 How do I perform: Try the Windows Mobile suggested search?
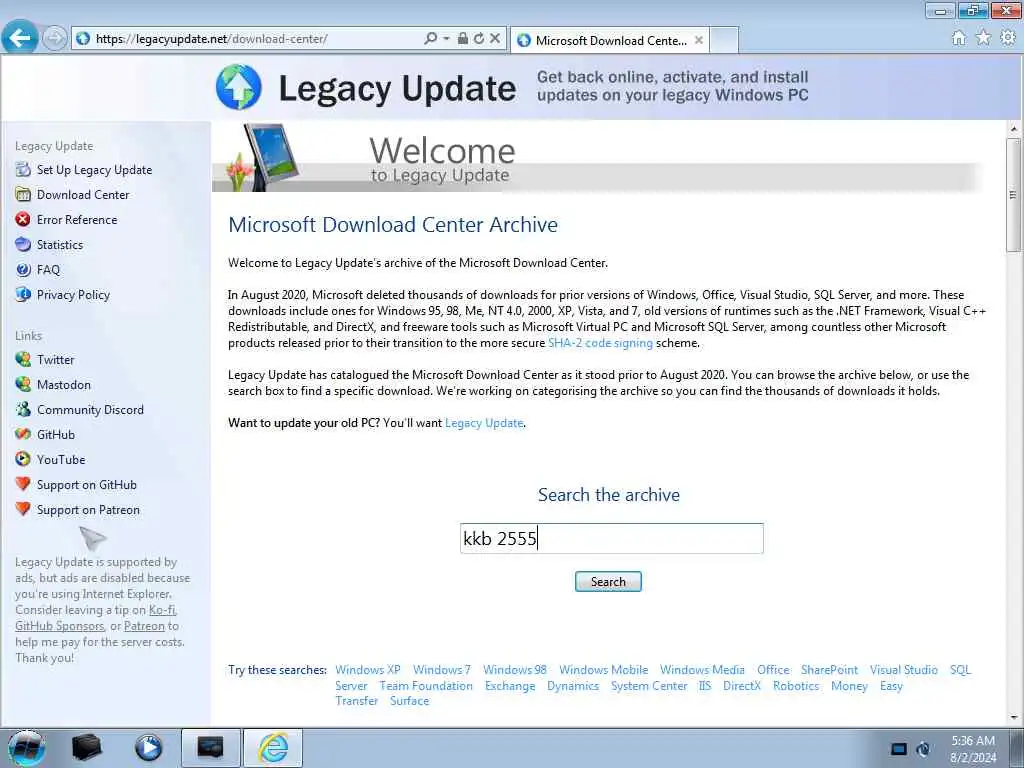click(x=603, y=669)
